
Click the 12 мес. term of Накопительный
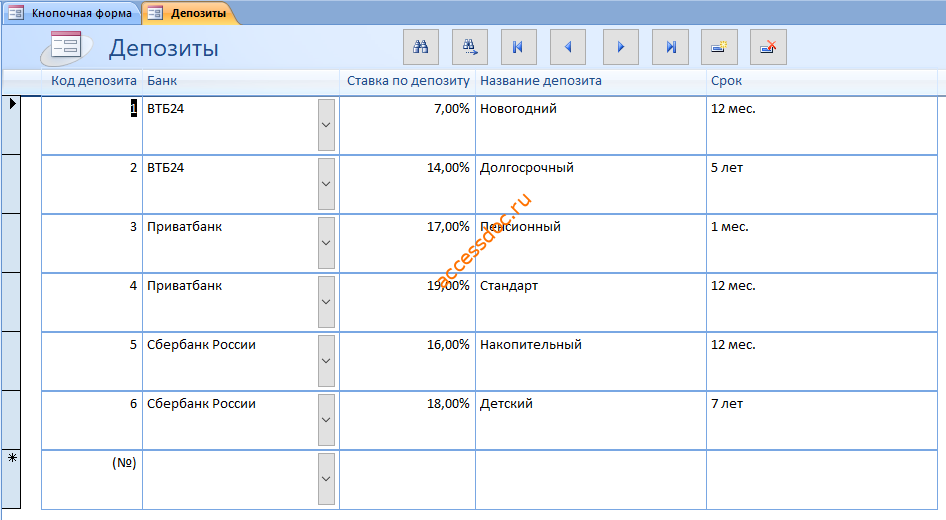click(x=822, y=361)
